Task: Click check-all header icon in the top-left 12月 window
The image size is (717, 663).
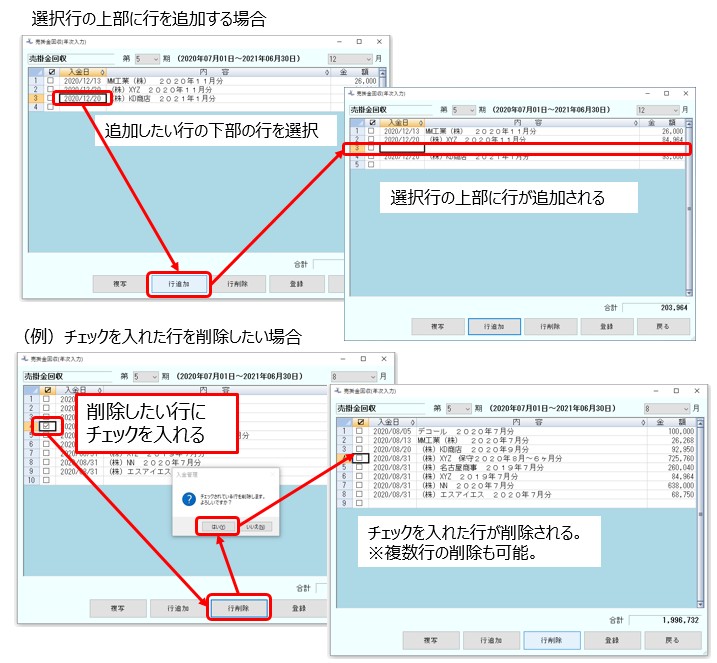Action: click(x=51, y=72)
